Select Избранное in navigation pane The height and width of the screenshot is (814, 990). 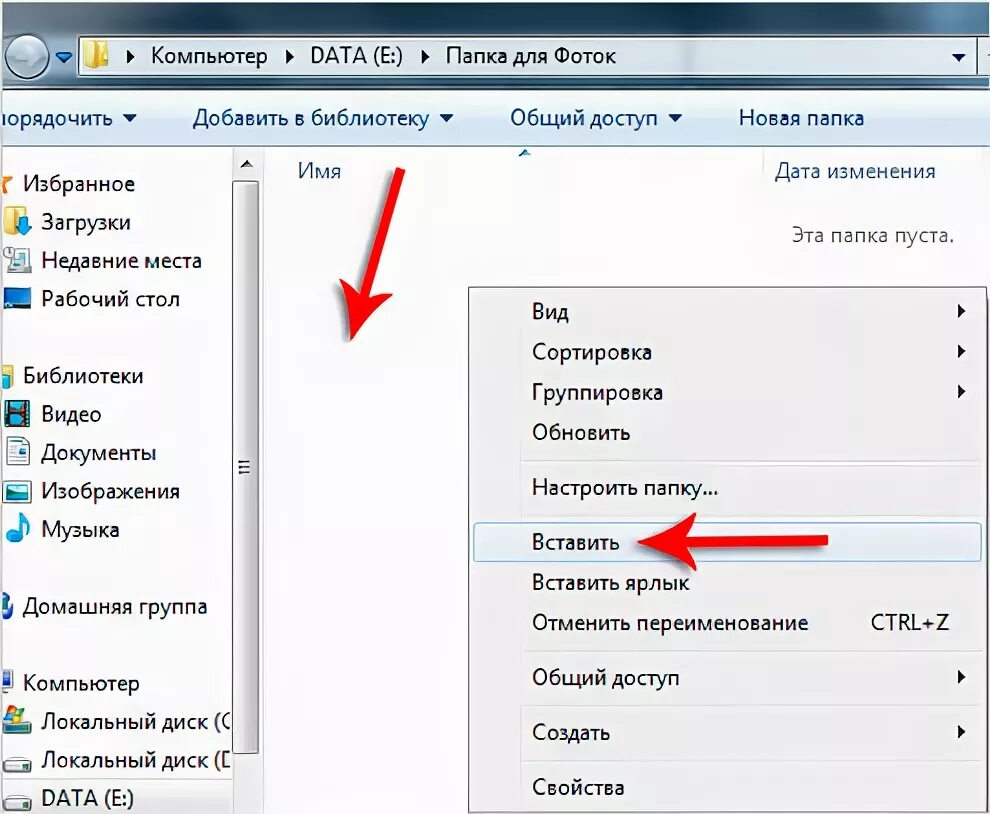(x=79, y=184)
